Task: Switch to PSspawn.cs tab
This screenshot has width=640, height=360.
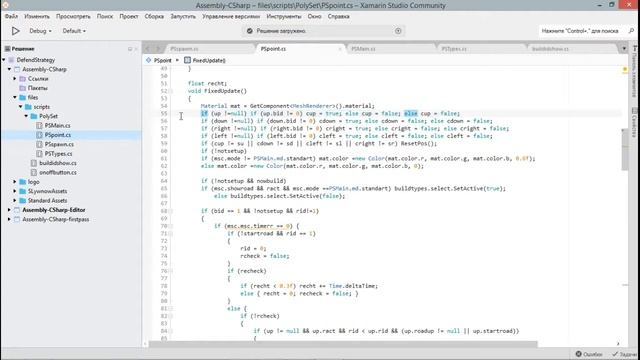Action: [x=184, y=49]
